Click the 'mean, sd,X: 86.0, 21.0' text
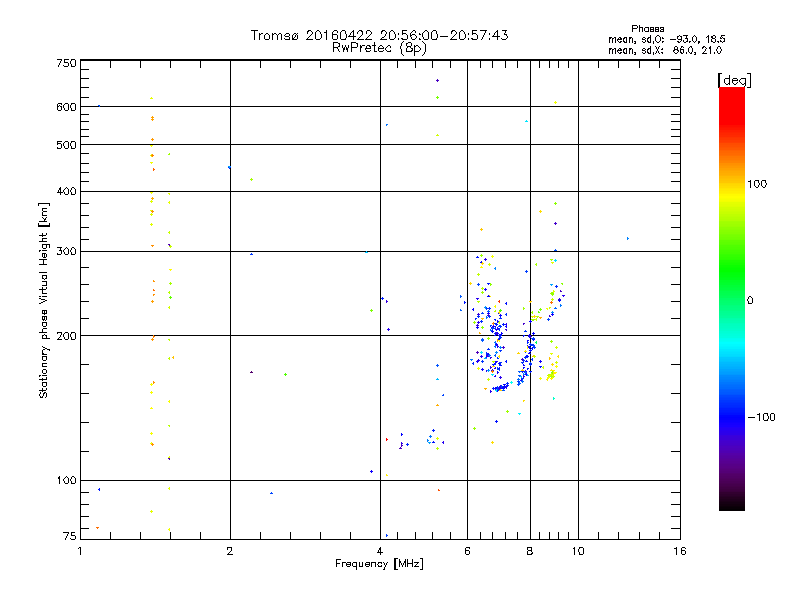Viewport: 800px width, 600px height. tap(665, 50)
